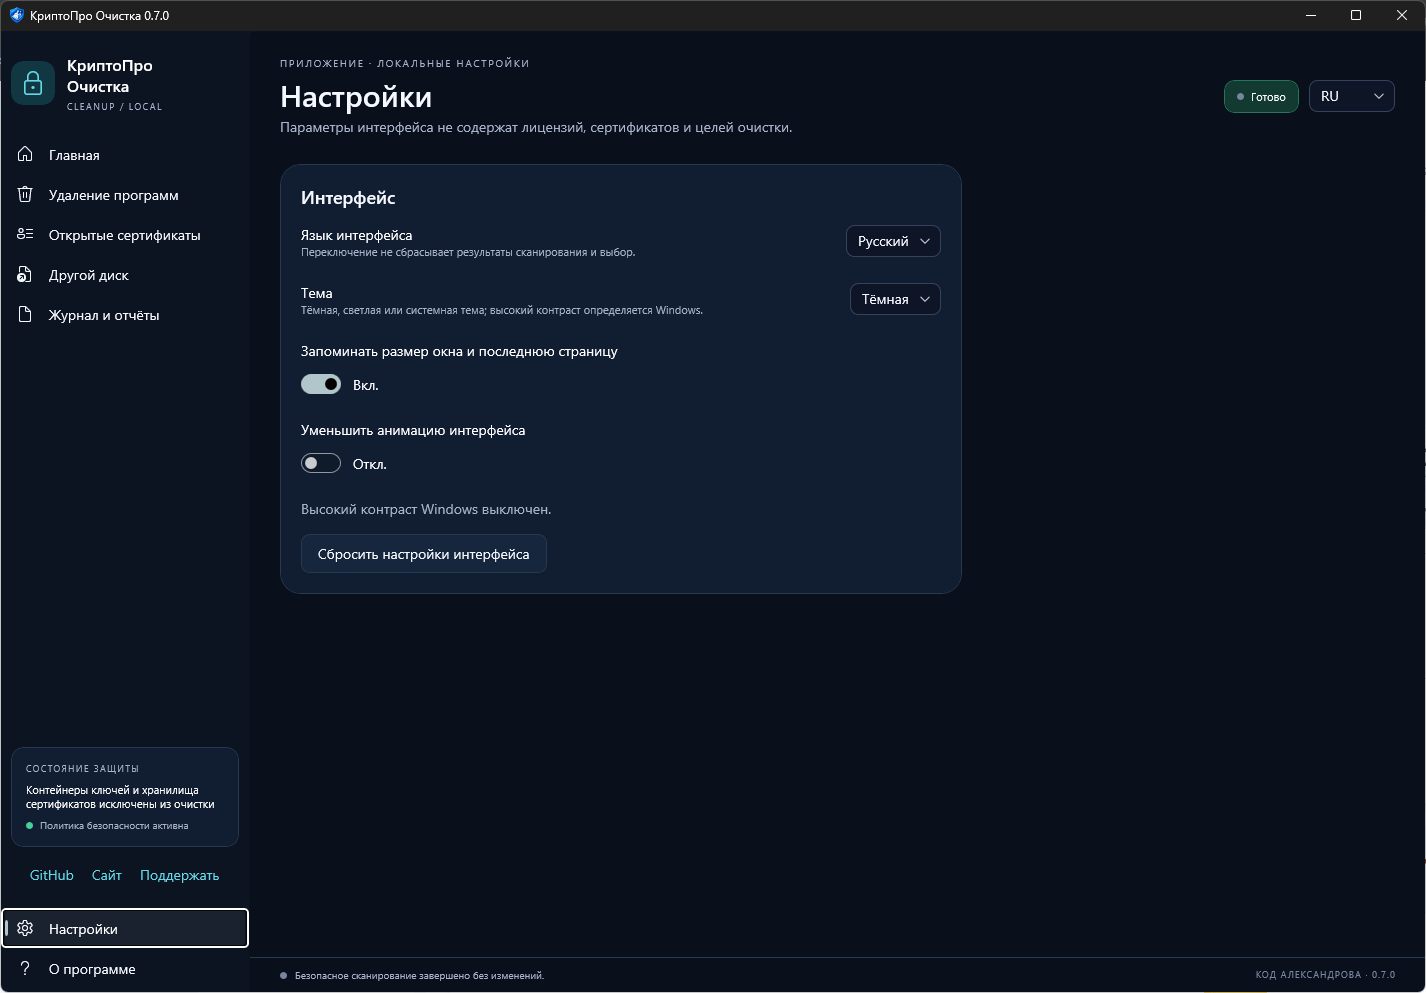Click the Поддержать link
Image resolution: width=1426 pixels, height=993 pixels.
click(180, 875)
